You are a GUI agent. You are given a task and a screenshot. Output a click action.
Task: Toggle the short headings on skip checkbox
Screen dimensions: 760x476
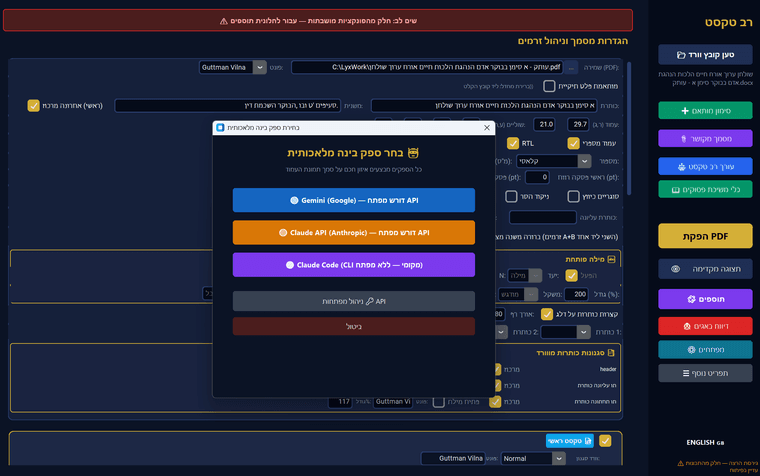point(547,314)
